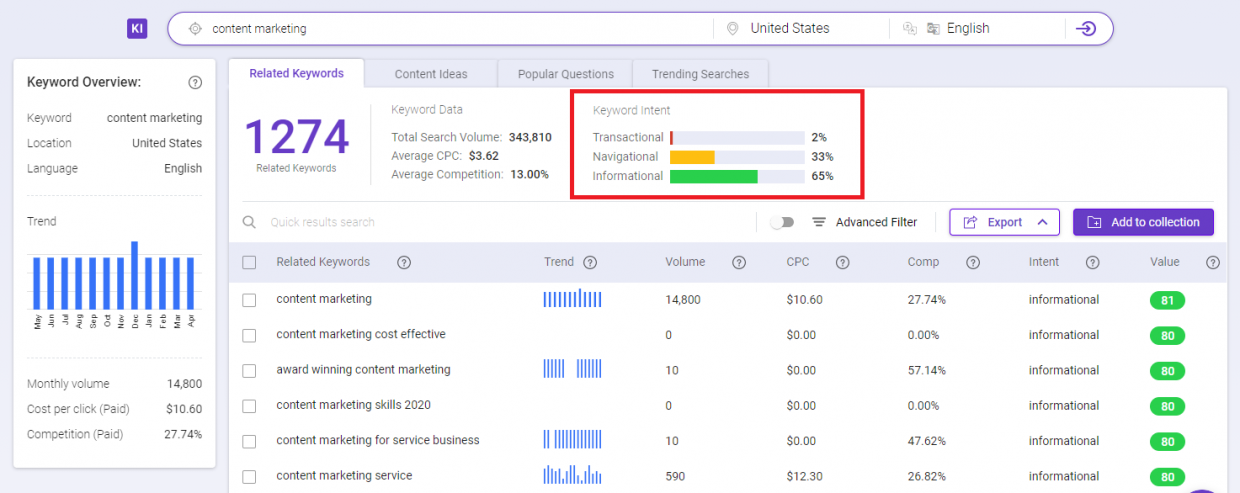Viewport: 1240px width, 493px height.
Task: Open the English language selector
Action: pos(968,29)
